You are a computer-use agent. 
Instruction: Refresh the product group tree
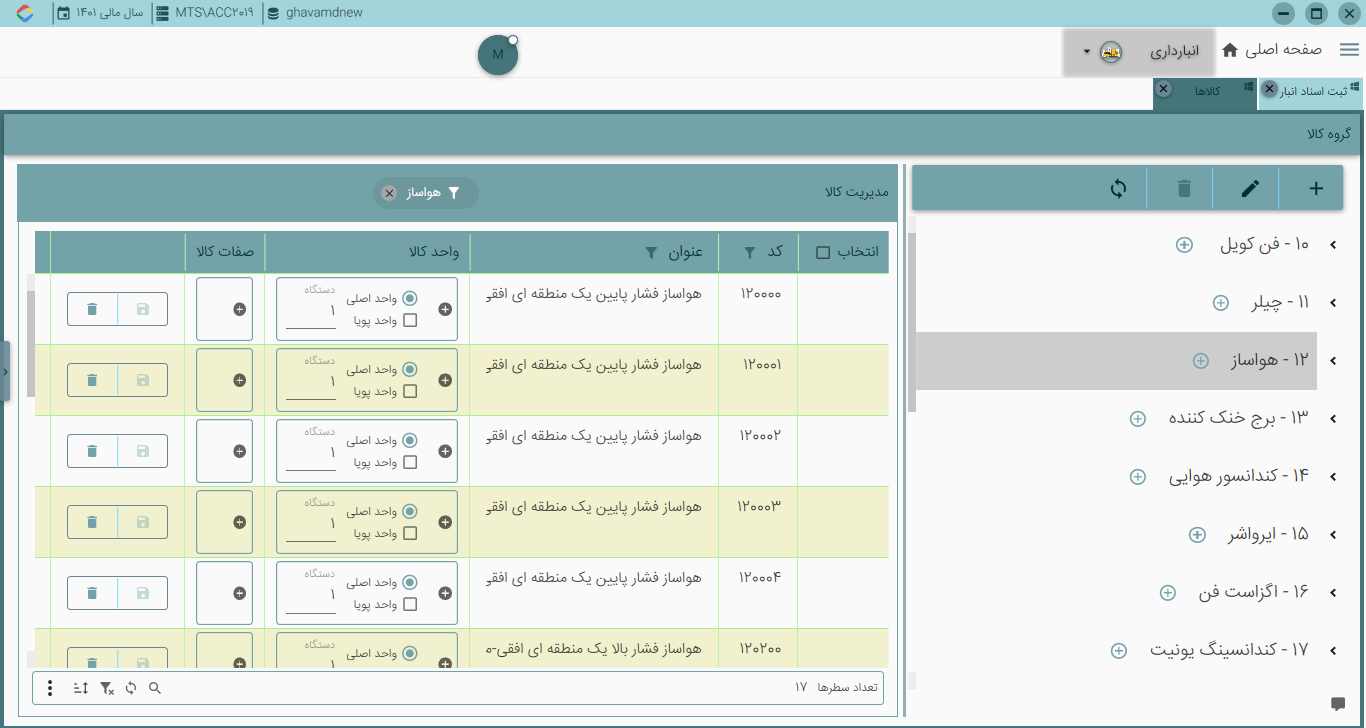click(x=1118, y=188)
